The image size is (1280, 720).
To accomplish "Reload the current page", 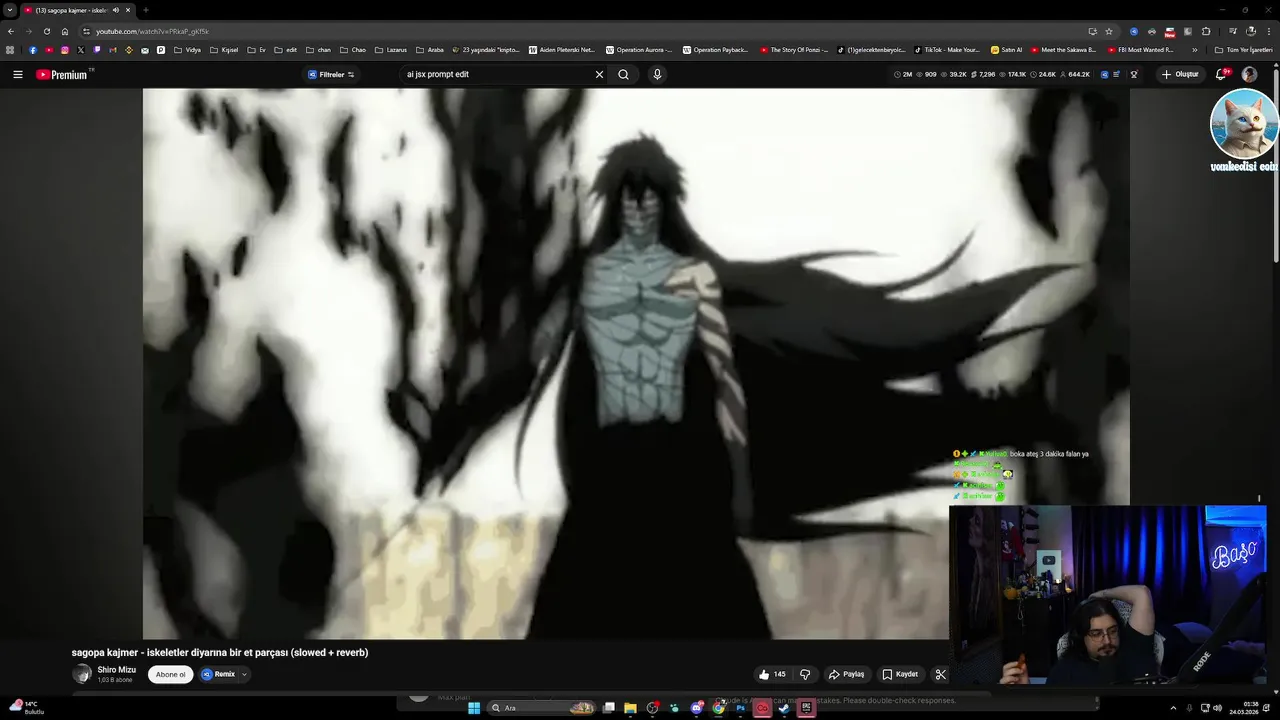I will (x=47, y=31).
